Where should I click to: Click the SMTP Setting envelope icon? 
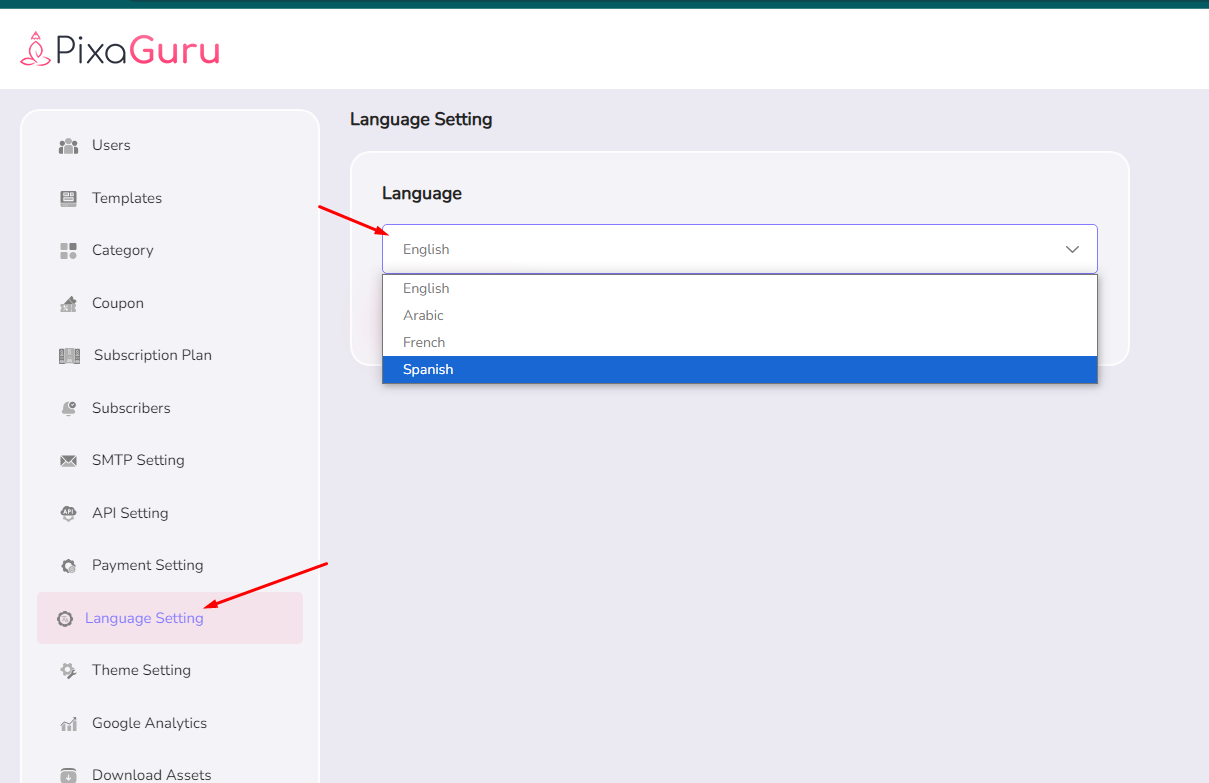coord(68,461)
